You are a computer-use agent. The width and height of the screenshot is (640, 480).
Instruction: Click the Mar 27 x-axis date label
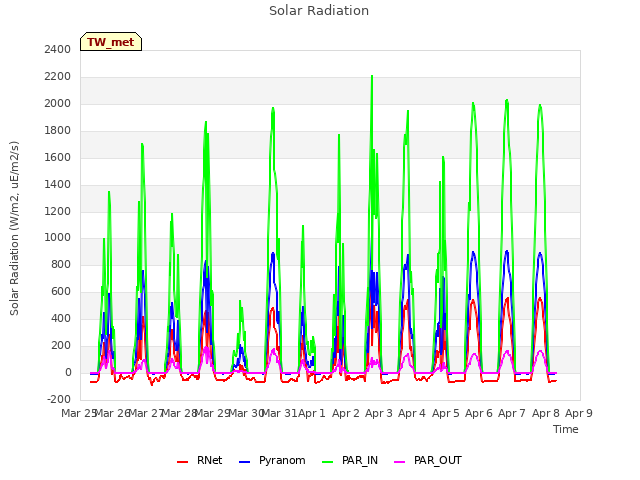pyautogui.click(x=146, y=413)
